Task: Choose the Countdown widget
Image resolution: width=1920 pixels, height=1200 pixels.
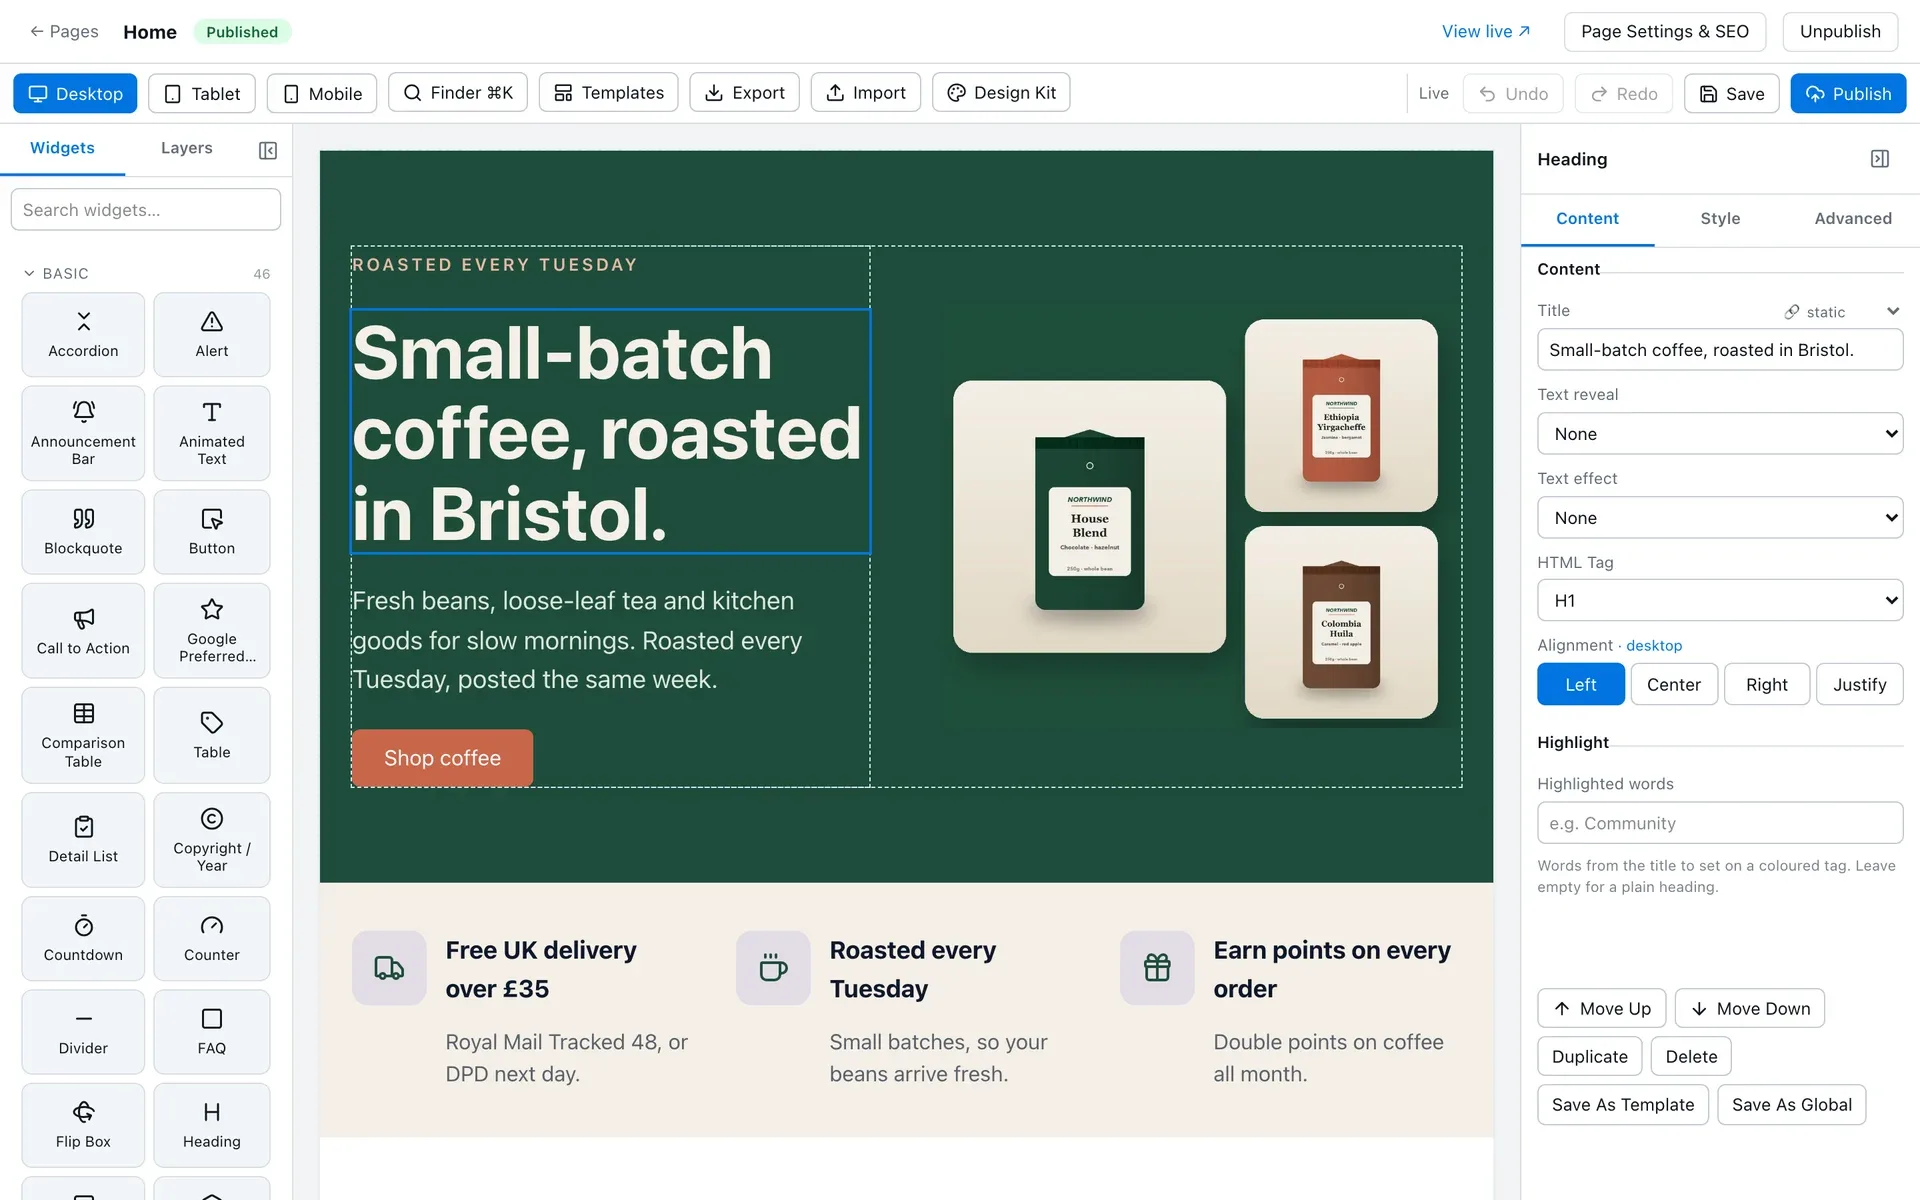Action: pos(83,938)
